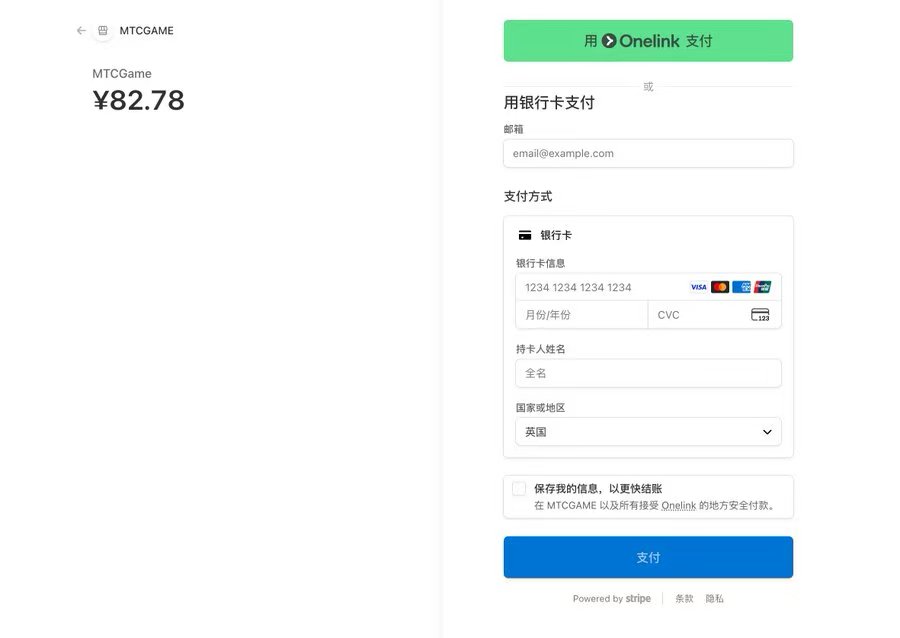Image resolution: width=900 pixels, height=638 pixels.
Task: Select the 银行卡 payment method icon
Action: point(525,235)
